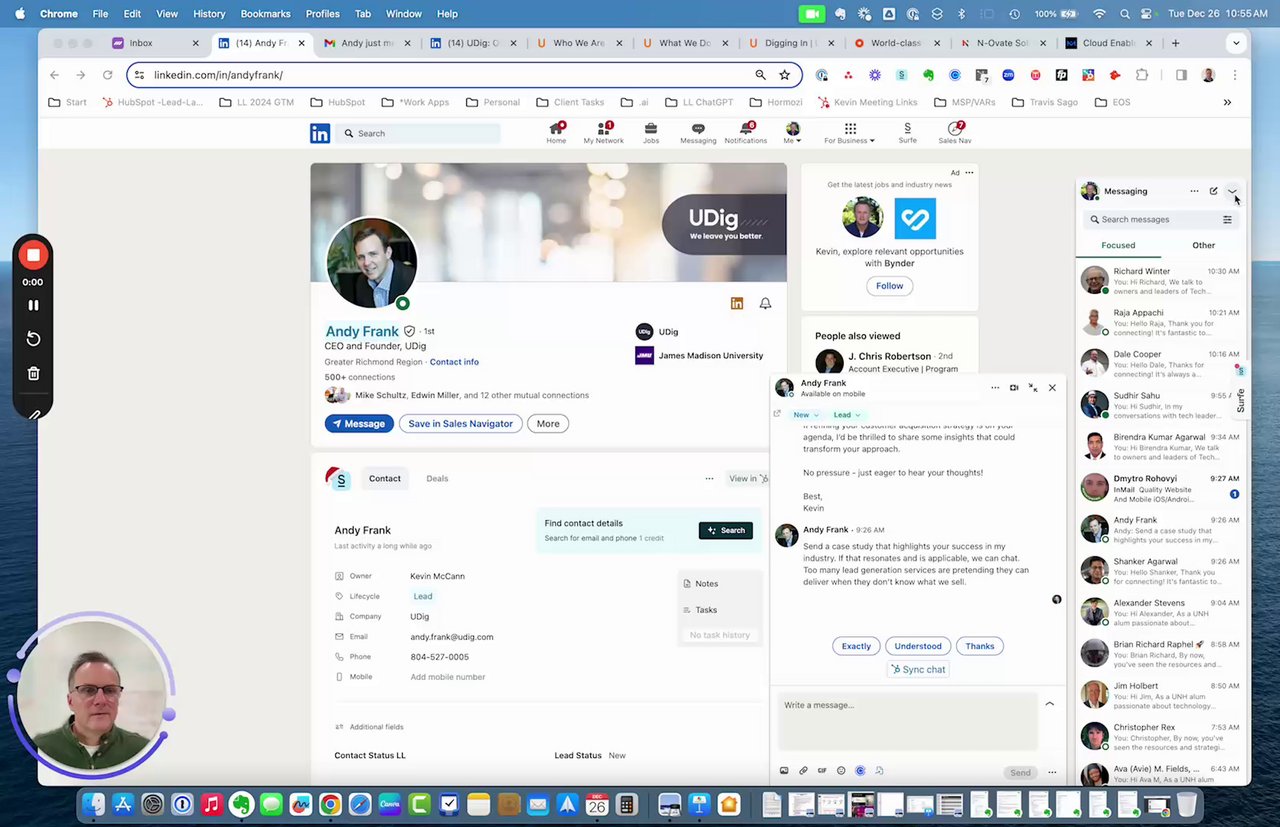Open the Surfe nav item
The width and height of the screenshot is (1280, 827).
click(907, 133)
